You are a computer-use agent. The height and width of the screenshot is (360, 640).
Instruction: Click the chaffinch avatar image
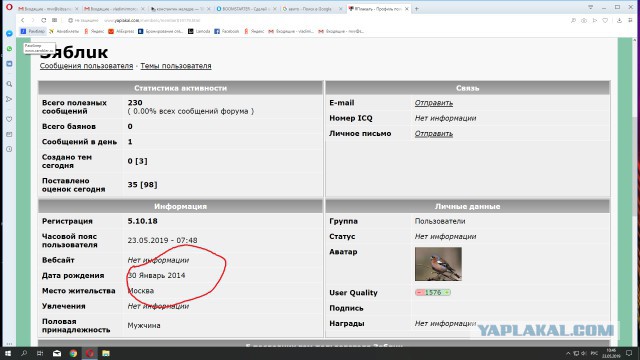[438, 264]
